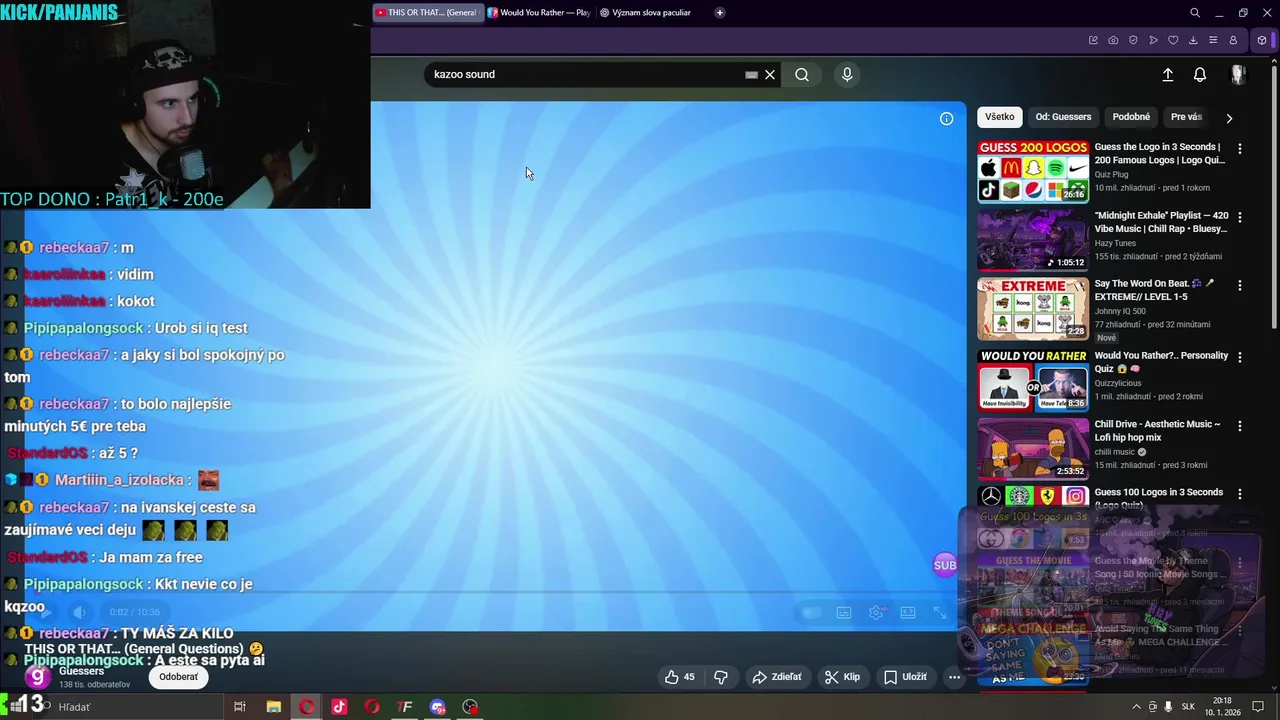Open options for Chill Drive Aesthetic Music
Image resolution: width=1280 pixels, height=720 pixels.
click(x=1240, y=426)
